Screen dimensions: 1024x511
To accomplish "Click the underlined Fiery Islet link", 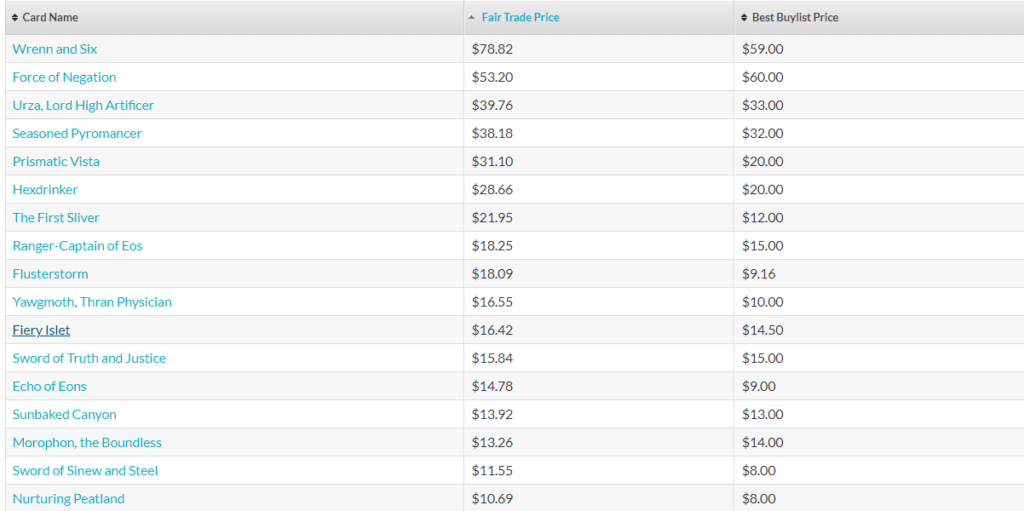I will (41, 330).
